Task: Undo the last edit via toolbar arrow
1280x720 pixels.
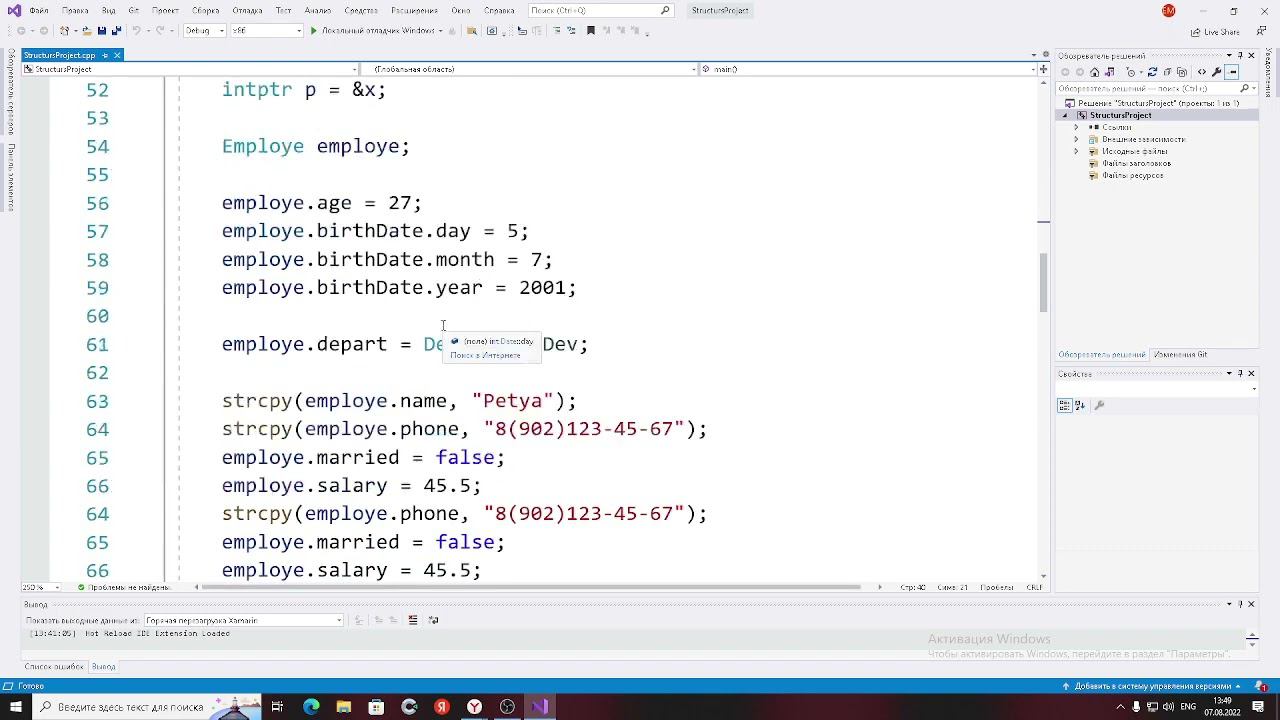Action: (136, 31)
